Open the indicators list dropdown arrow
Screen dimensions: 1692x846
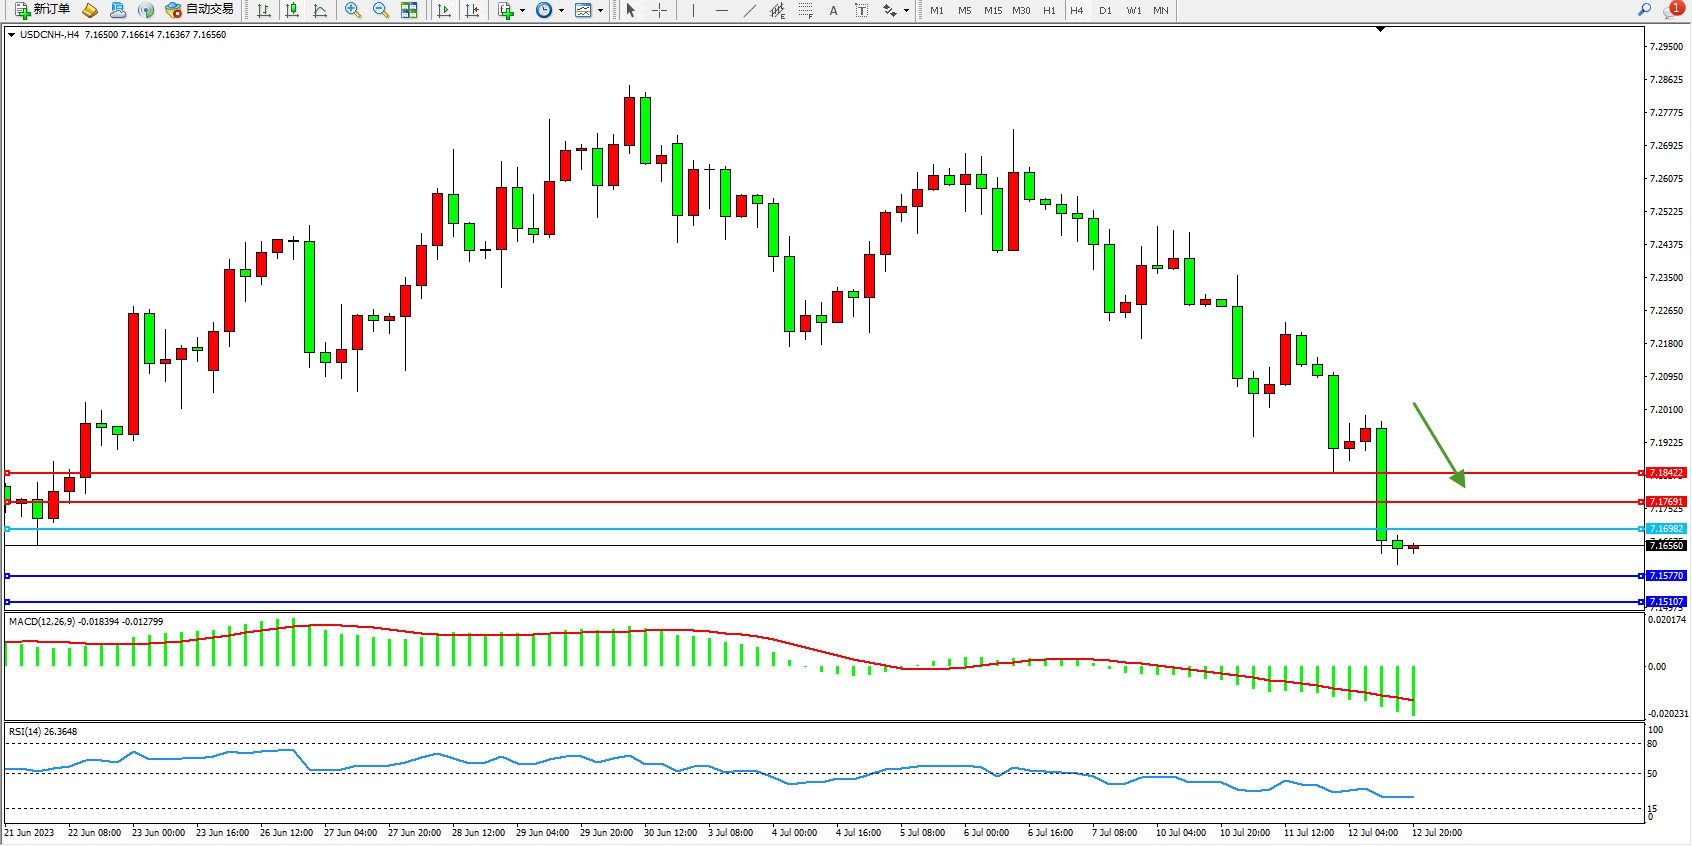[x=522, y=11]
